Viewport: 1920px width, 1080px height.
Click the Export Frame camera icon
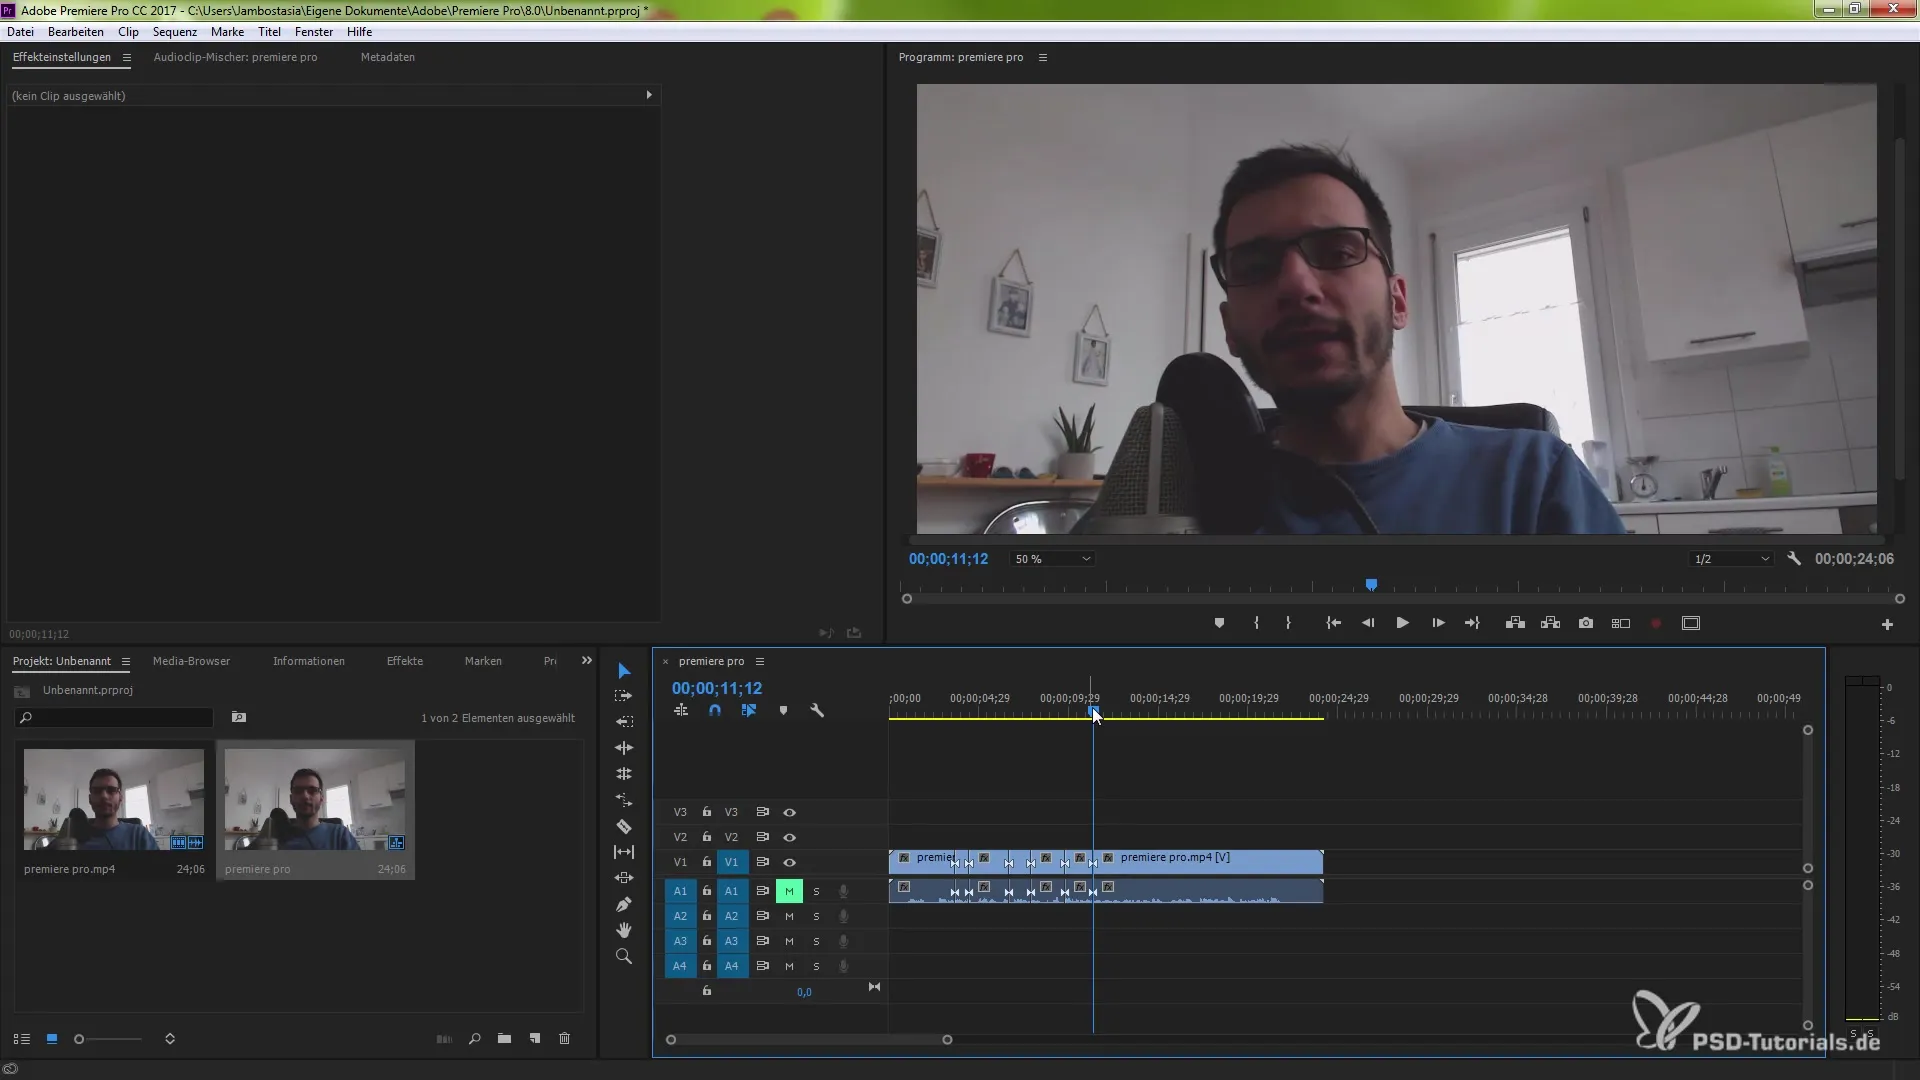(x=1586, y=623)
